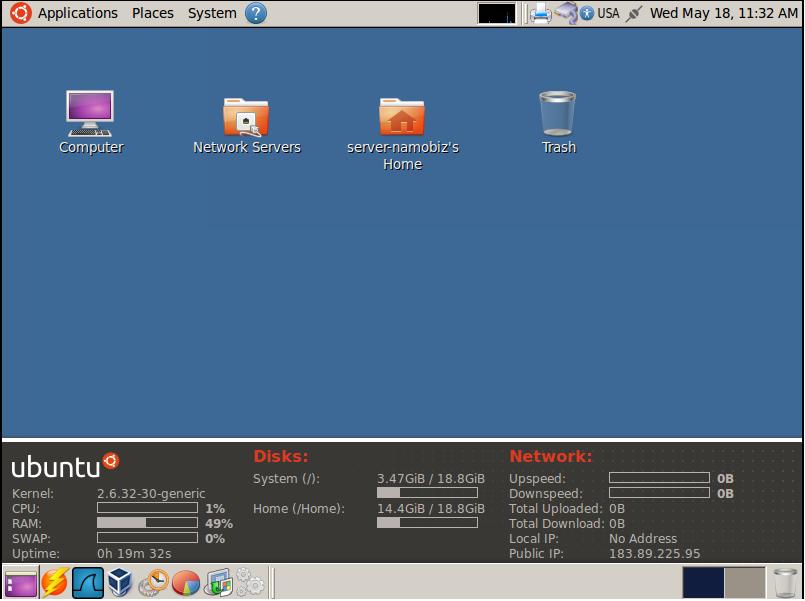Click the System (/) disk usage bar

pyautogui.click(x=427, y=493)
